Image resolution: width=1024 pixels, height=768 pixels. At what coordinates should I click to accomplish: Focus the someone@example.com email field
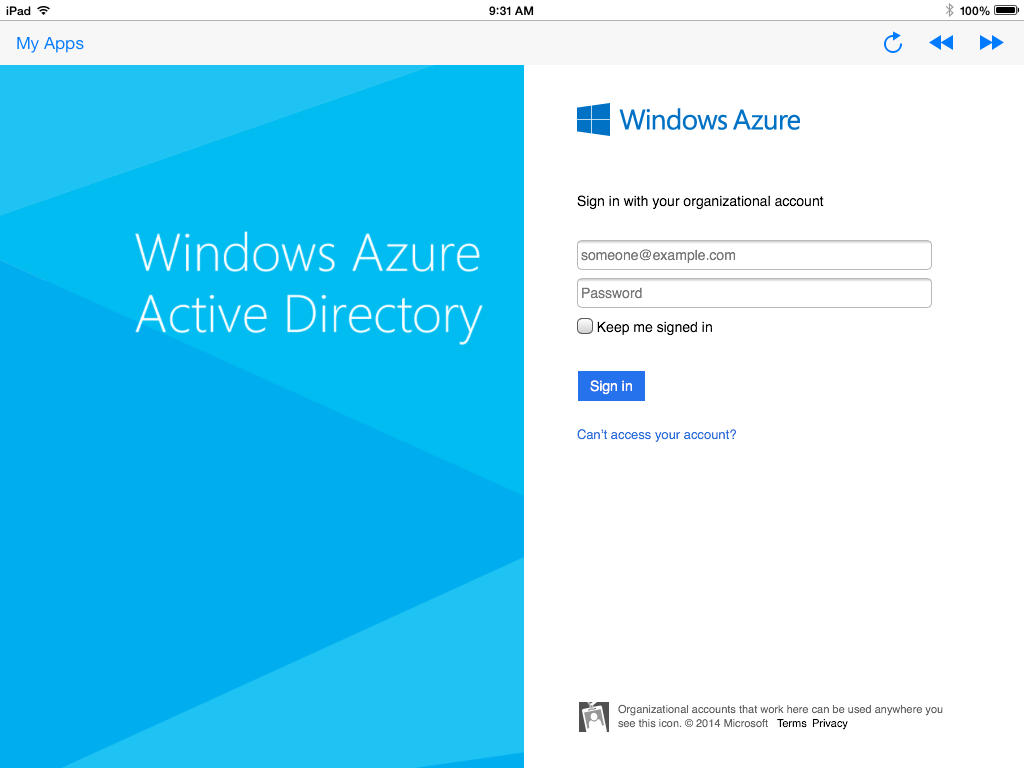(754, 255)
